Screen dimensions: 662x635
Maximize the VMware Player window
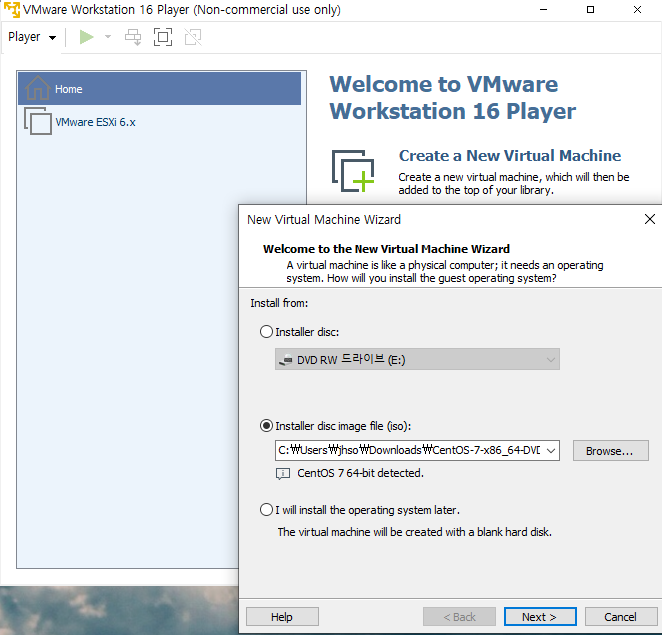[x=591, y=10]
